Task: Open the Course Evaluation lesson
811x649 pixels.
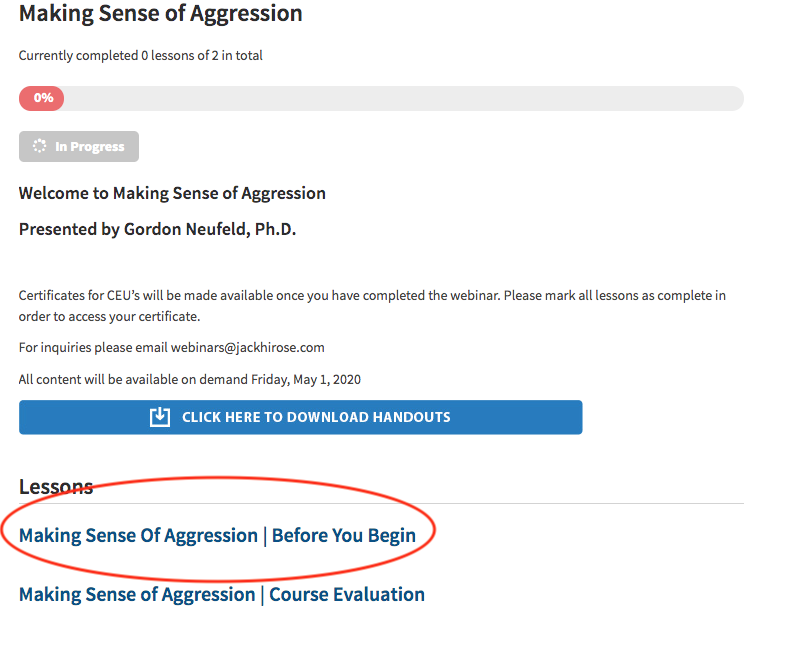Action: tap(222, 594)
